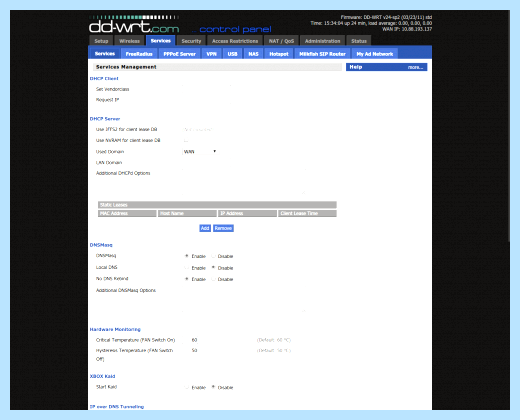
Task: Click the Firmware version text
Action: tap(386, 17)
